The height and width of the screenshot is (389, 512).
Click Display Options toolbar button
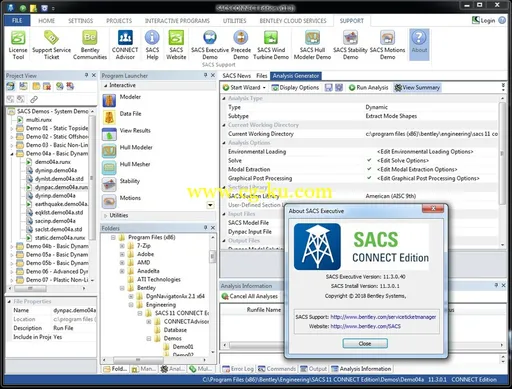tap(295, 88)
